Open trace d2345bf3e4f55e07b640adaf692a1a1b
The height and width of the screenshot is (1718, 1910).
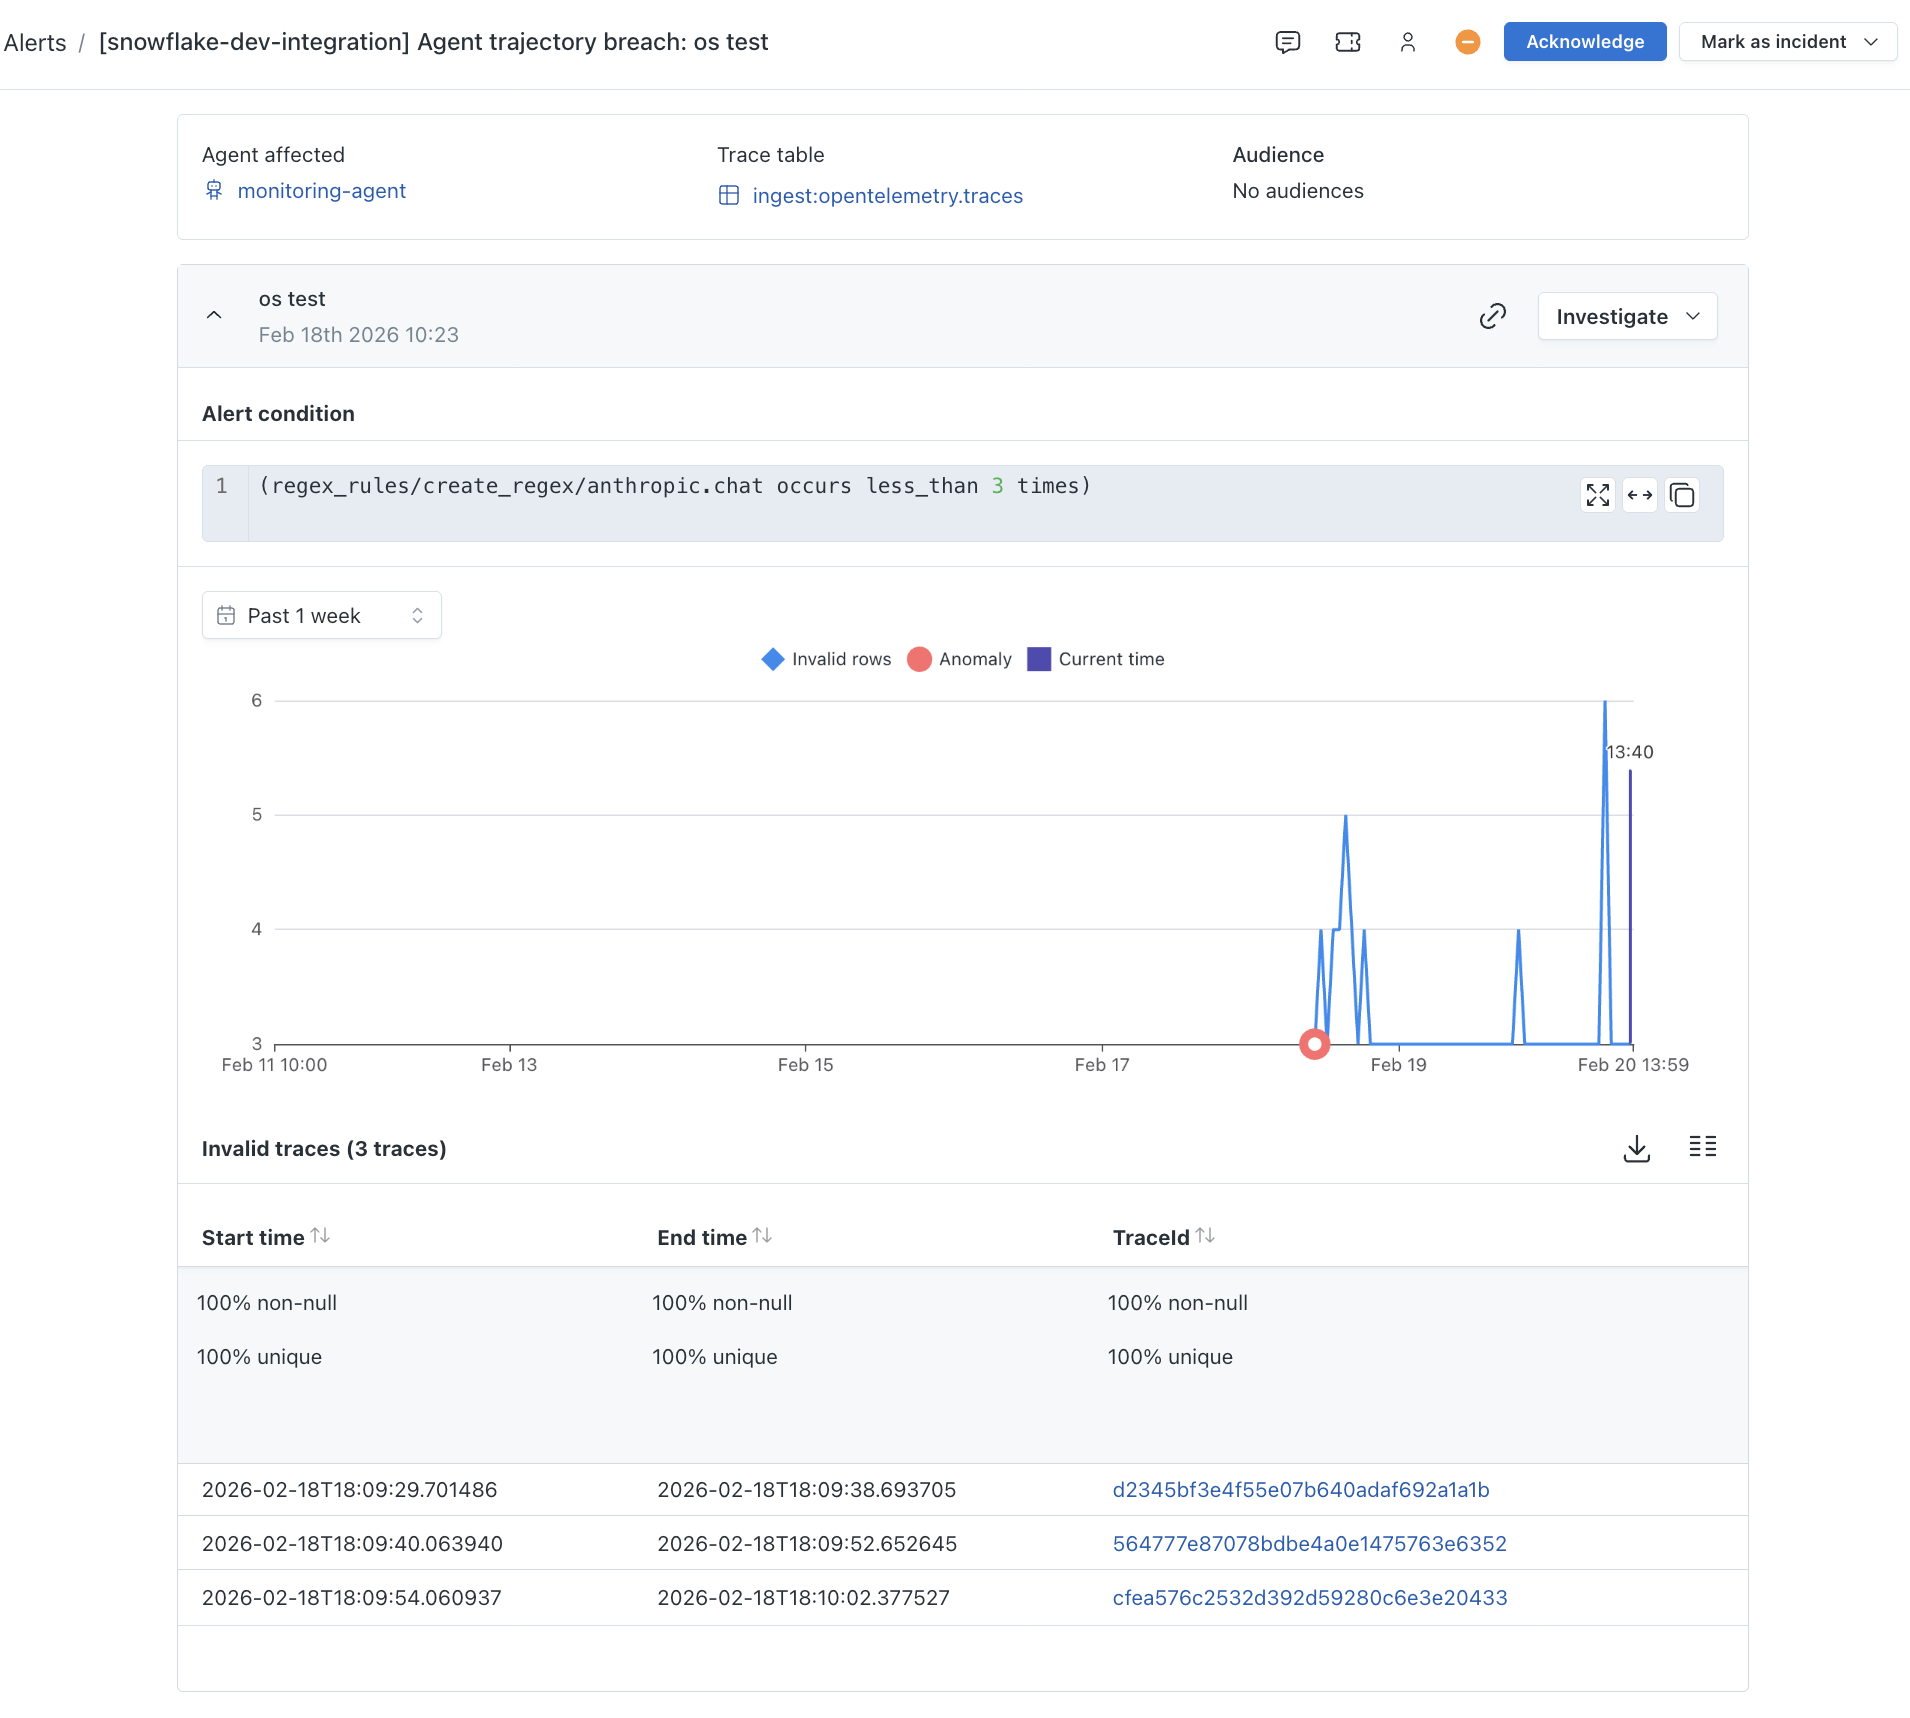[x=1301, y=1490]
